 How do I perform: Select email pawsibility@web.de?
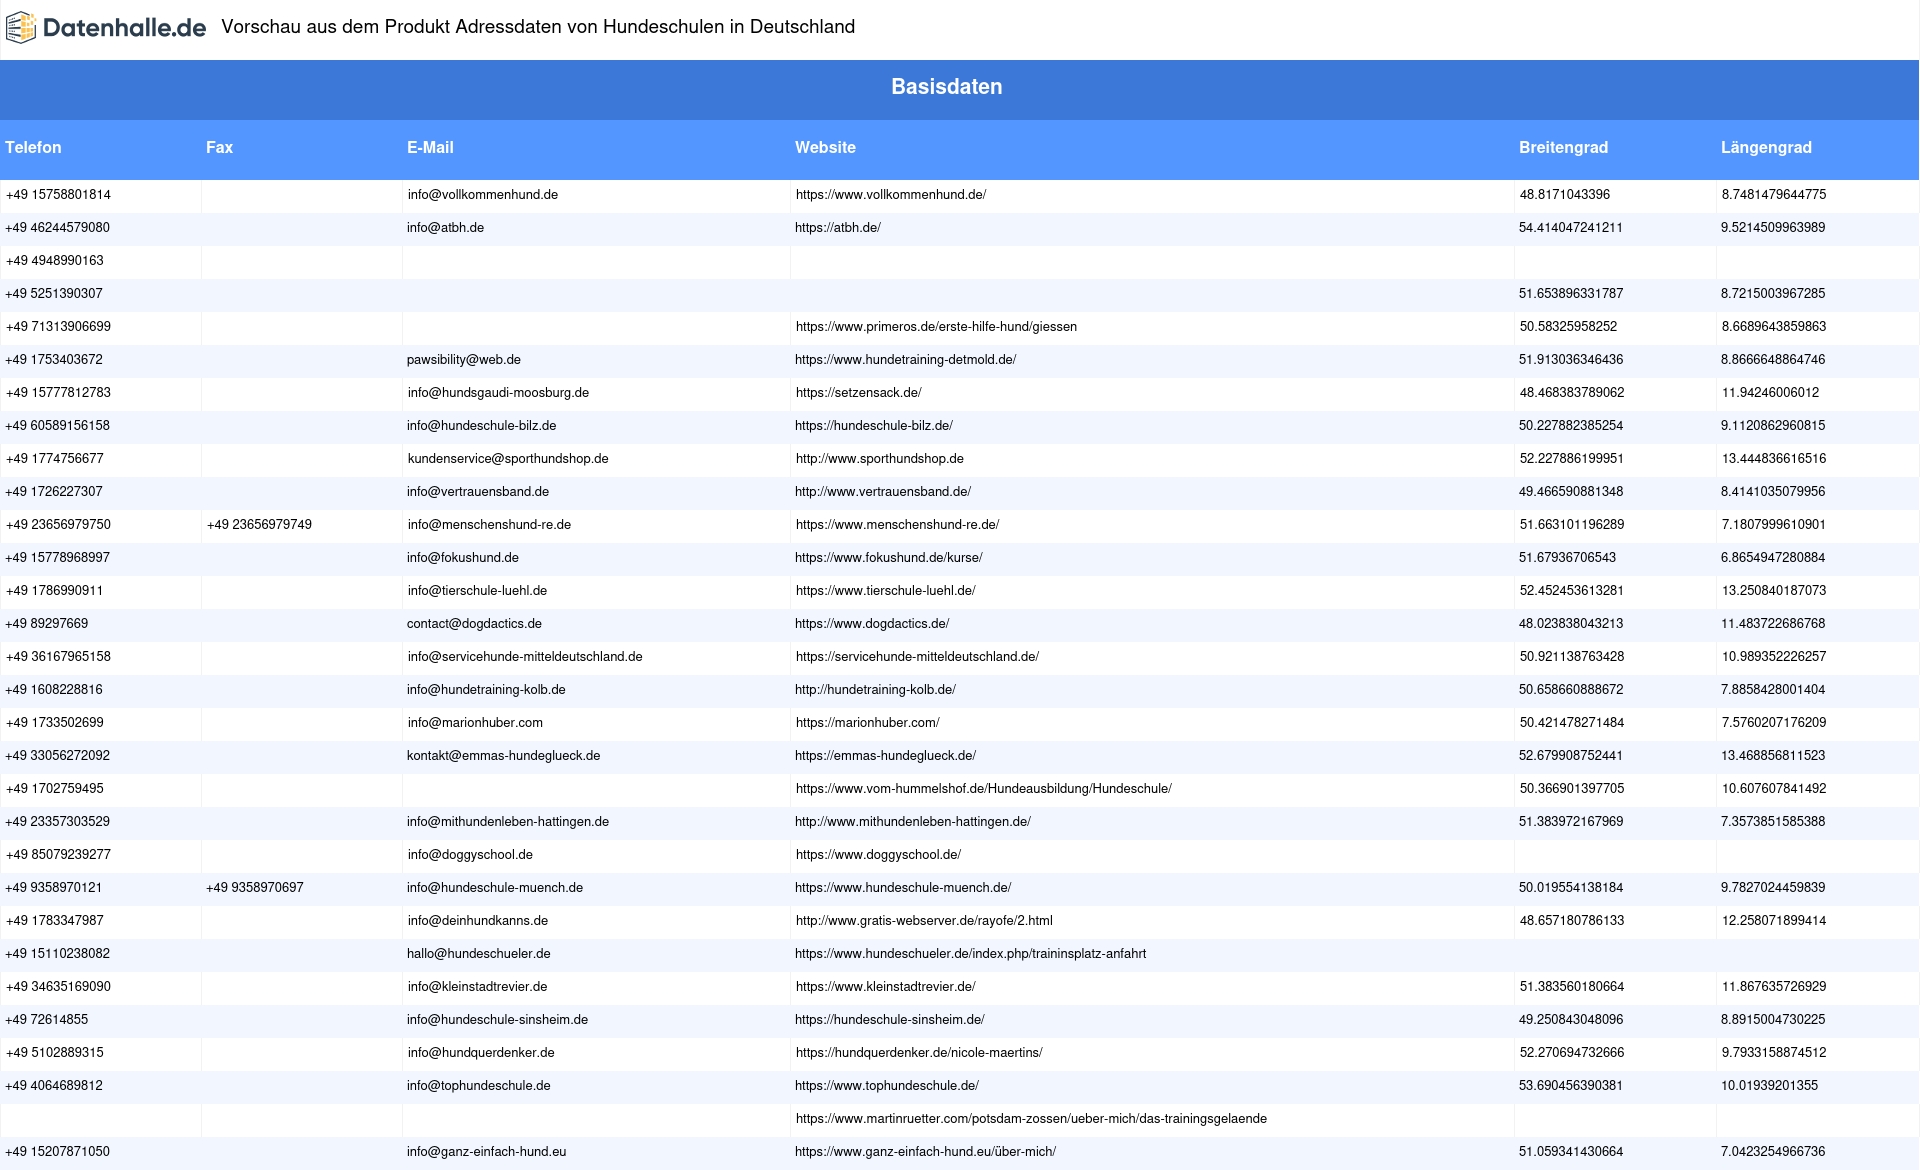(x=464, y=360)
